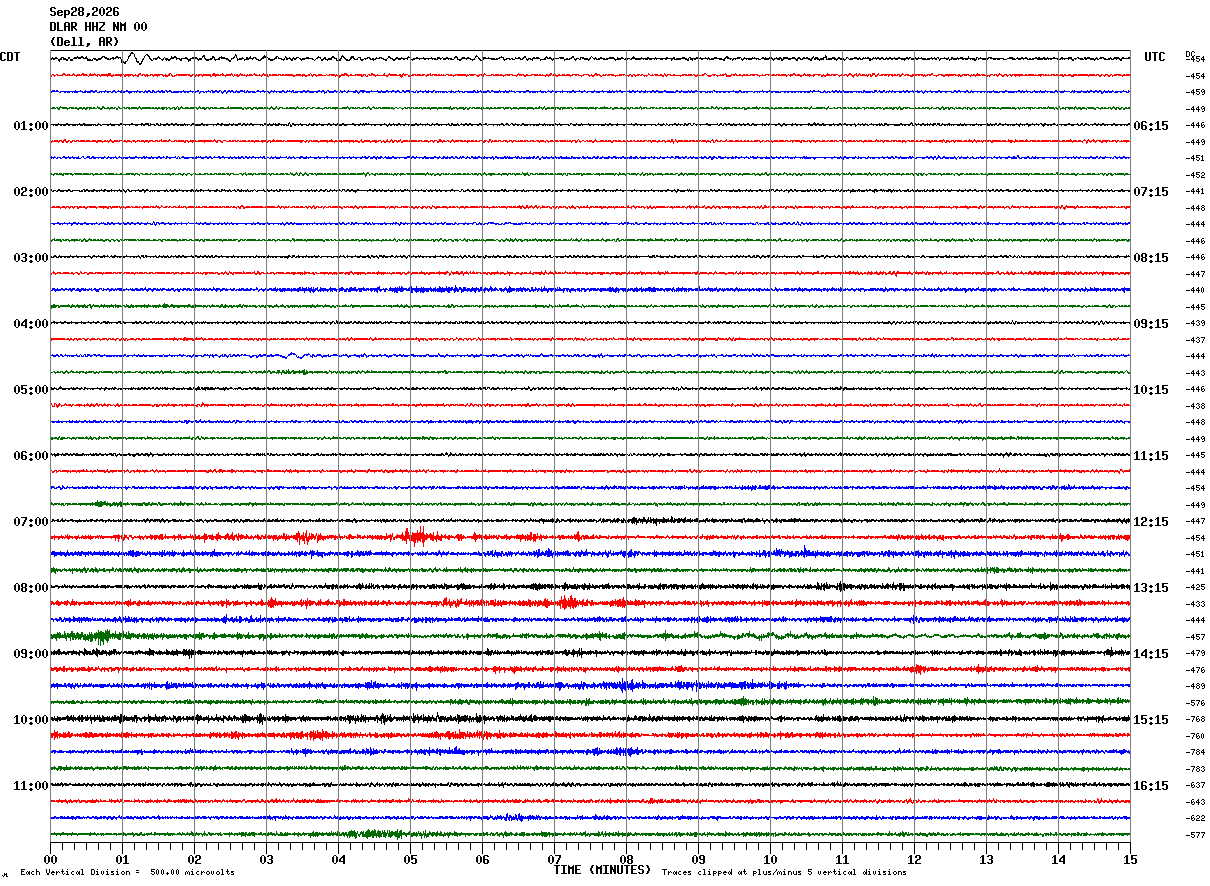Click the 12:15 UTC time label
This screenshot has height=886, width=1210.
point(1150,522)
